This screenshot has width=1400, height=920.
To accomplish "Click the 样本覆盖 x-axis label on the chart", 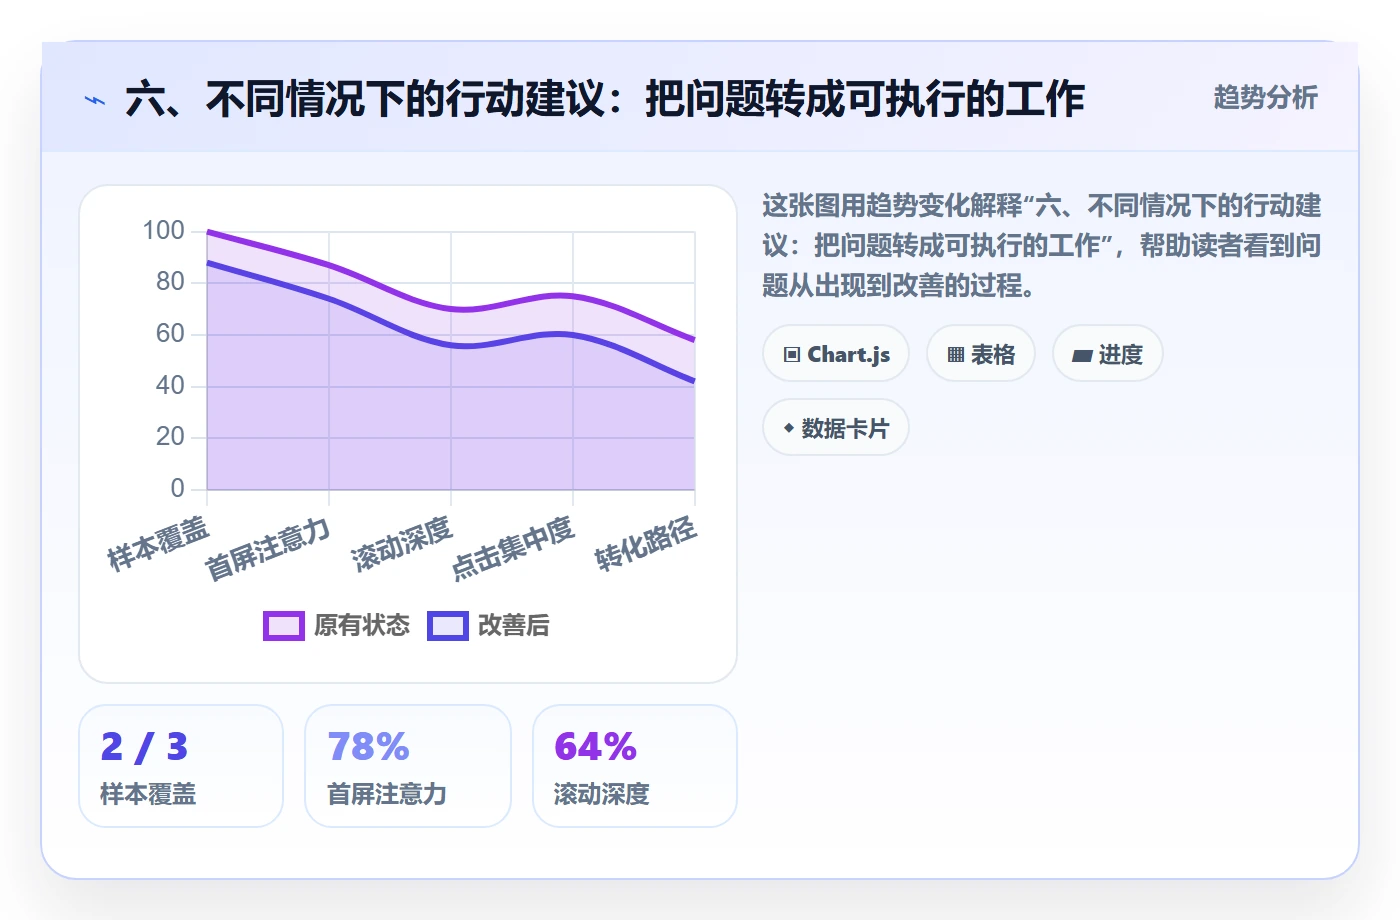I will pos(158,544).
